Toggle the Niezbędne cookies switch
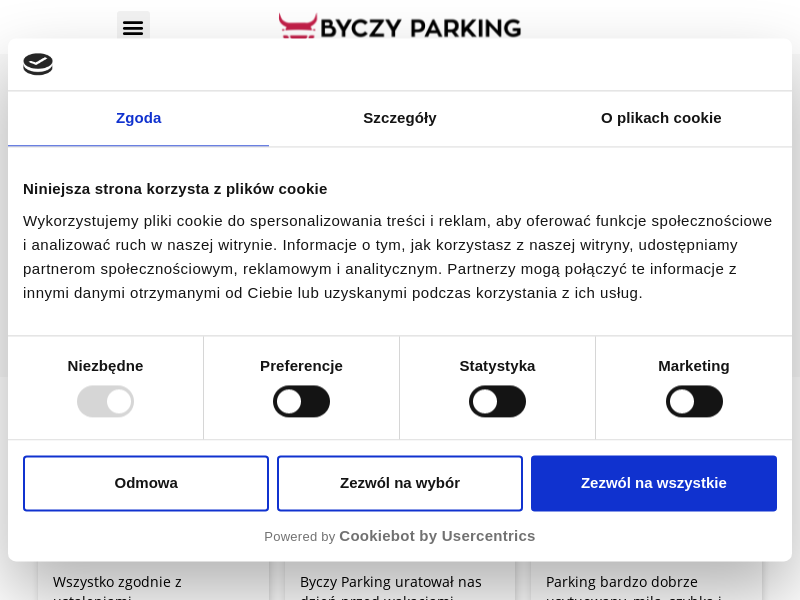Screen dimensions: 800x600 pyautogui.click(x=105, y=401)
